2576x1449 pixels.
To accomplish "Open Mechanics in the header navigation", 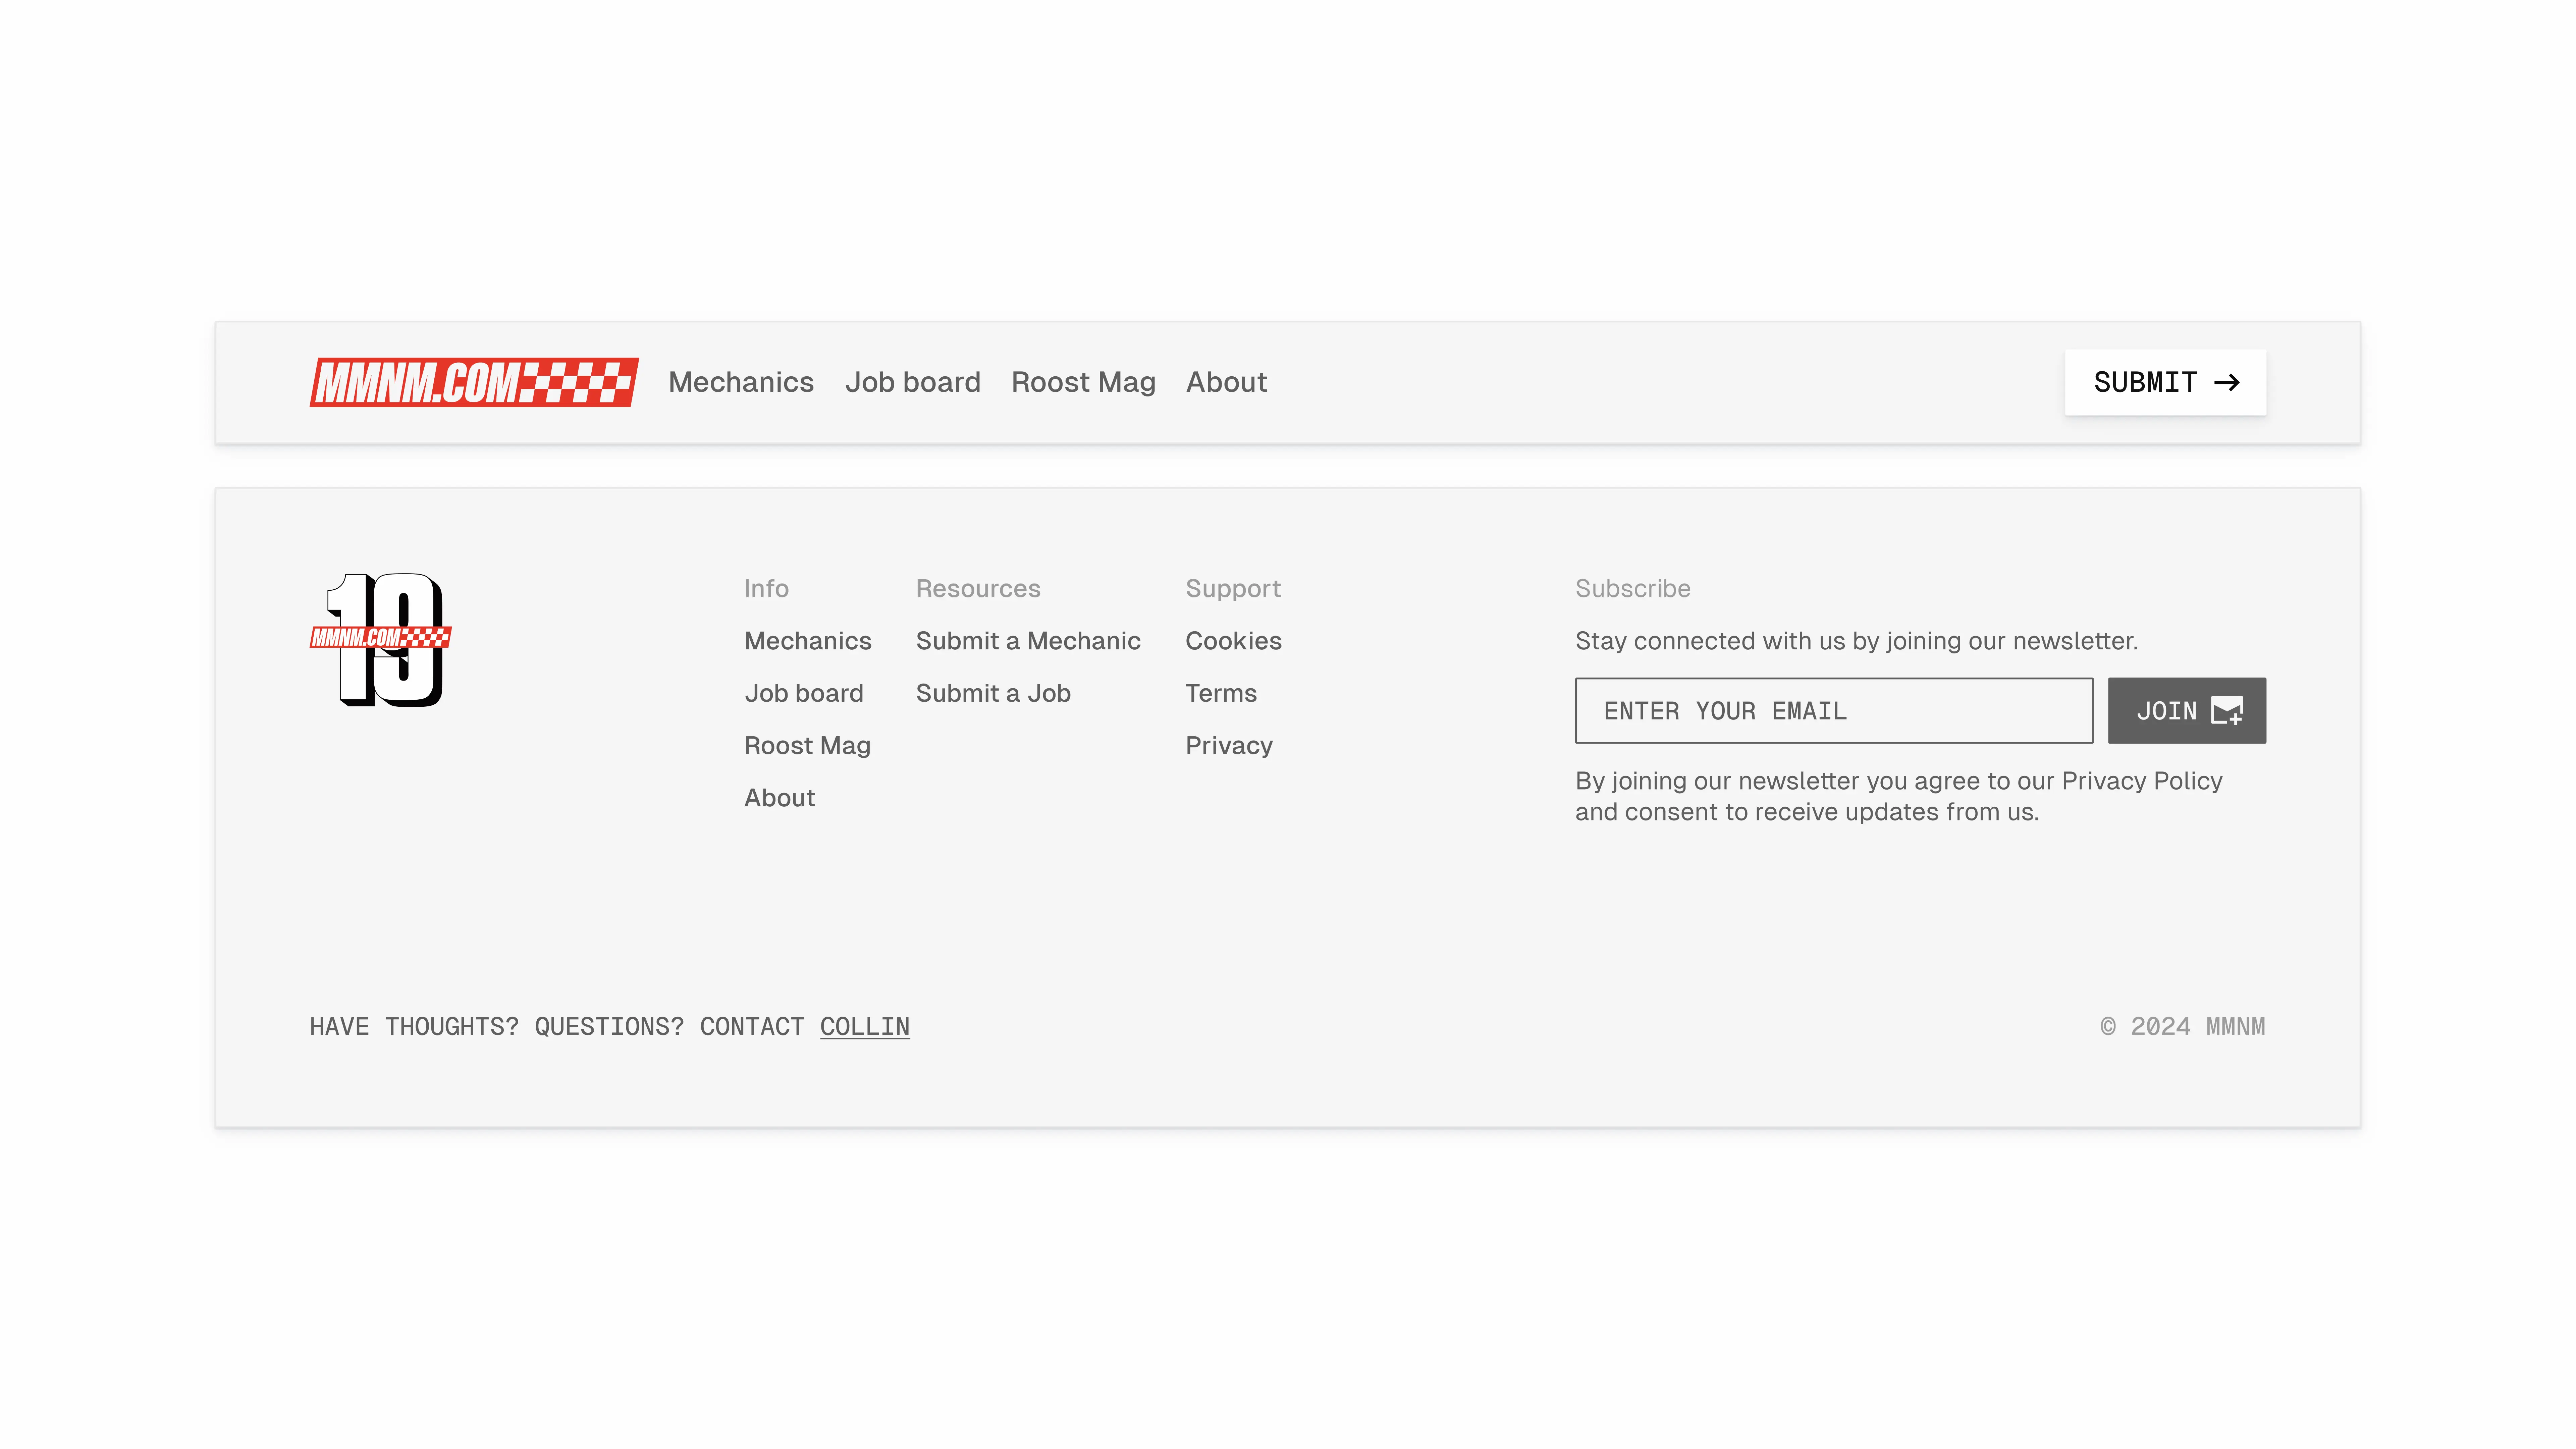I will 741,382.
